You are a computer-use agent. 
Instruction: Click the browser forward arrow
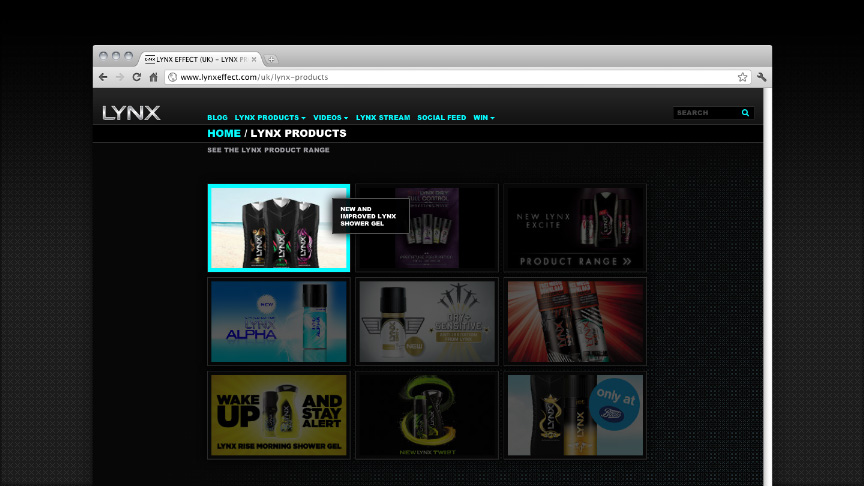120,77
